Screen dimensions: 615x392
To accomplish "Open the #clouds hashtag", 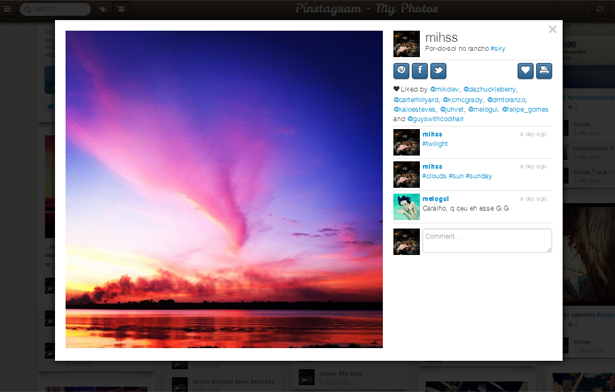I will 434,176.
